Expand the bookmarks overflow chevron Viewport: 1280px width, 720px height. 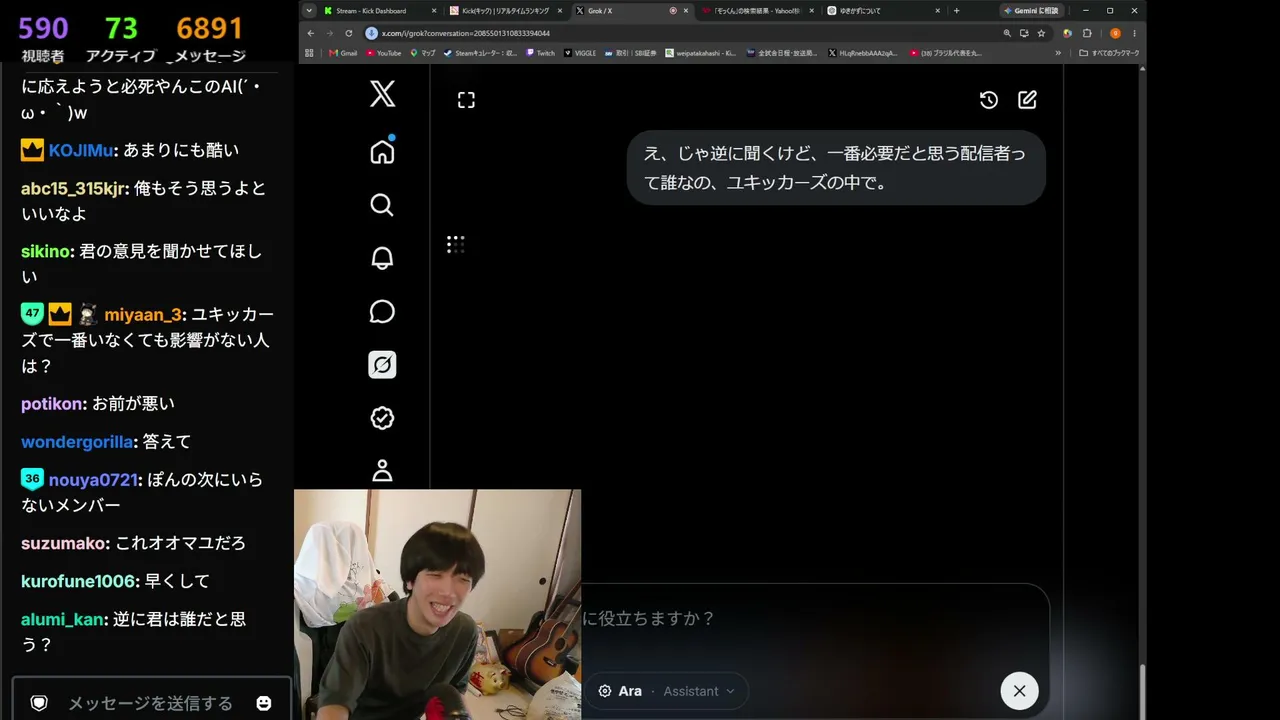pyautogui.click(x=1058, y=53)
